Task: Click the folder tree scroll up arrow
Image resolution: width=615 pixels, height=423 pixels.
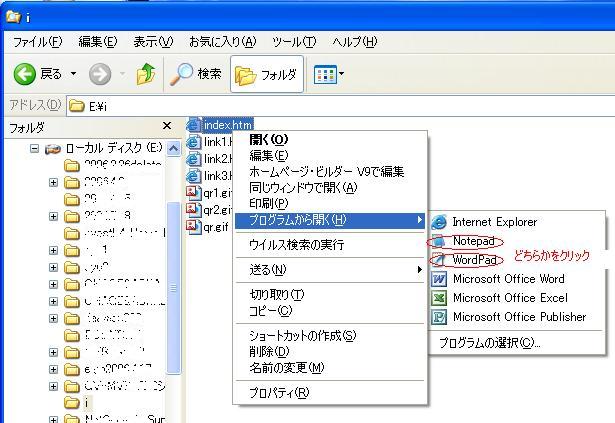Action: pyautogui.click(x=173, y=148)
